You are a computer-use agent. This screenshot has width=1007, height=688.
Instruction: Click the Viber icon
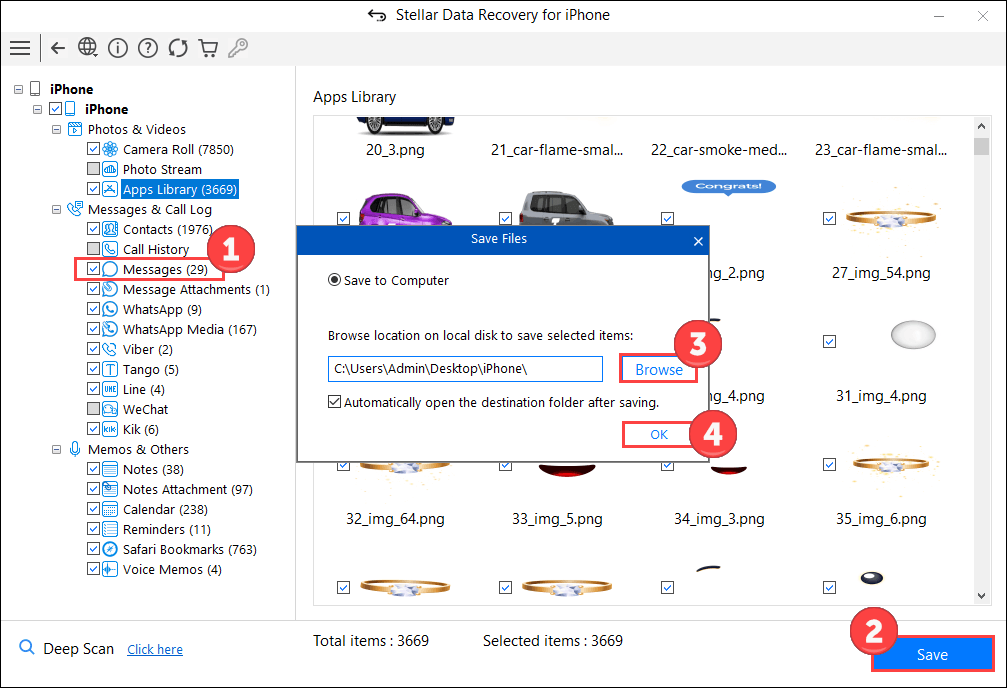point(110,349)
